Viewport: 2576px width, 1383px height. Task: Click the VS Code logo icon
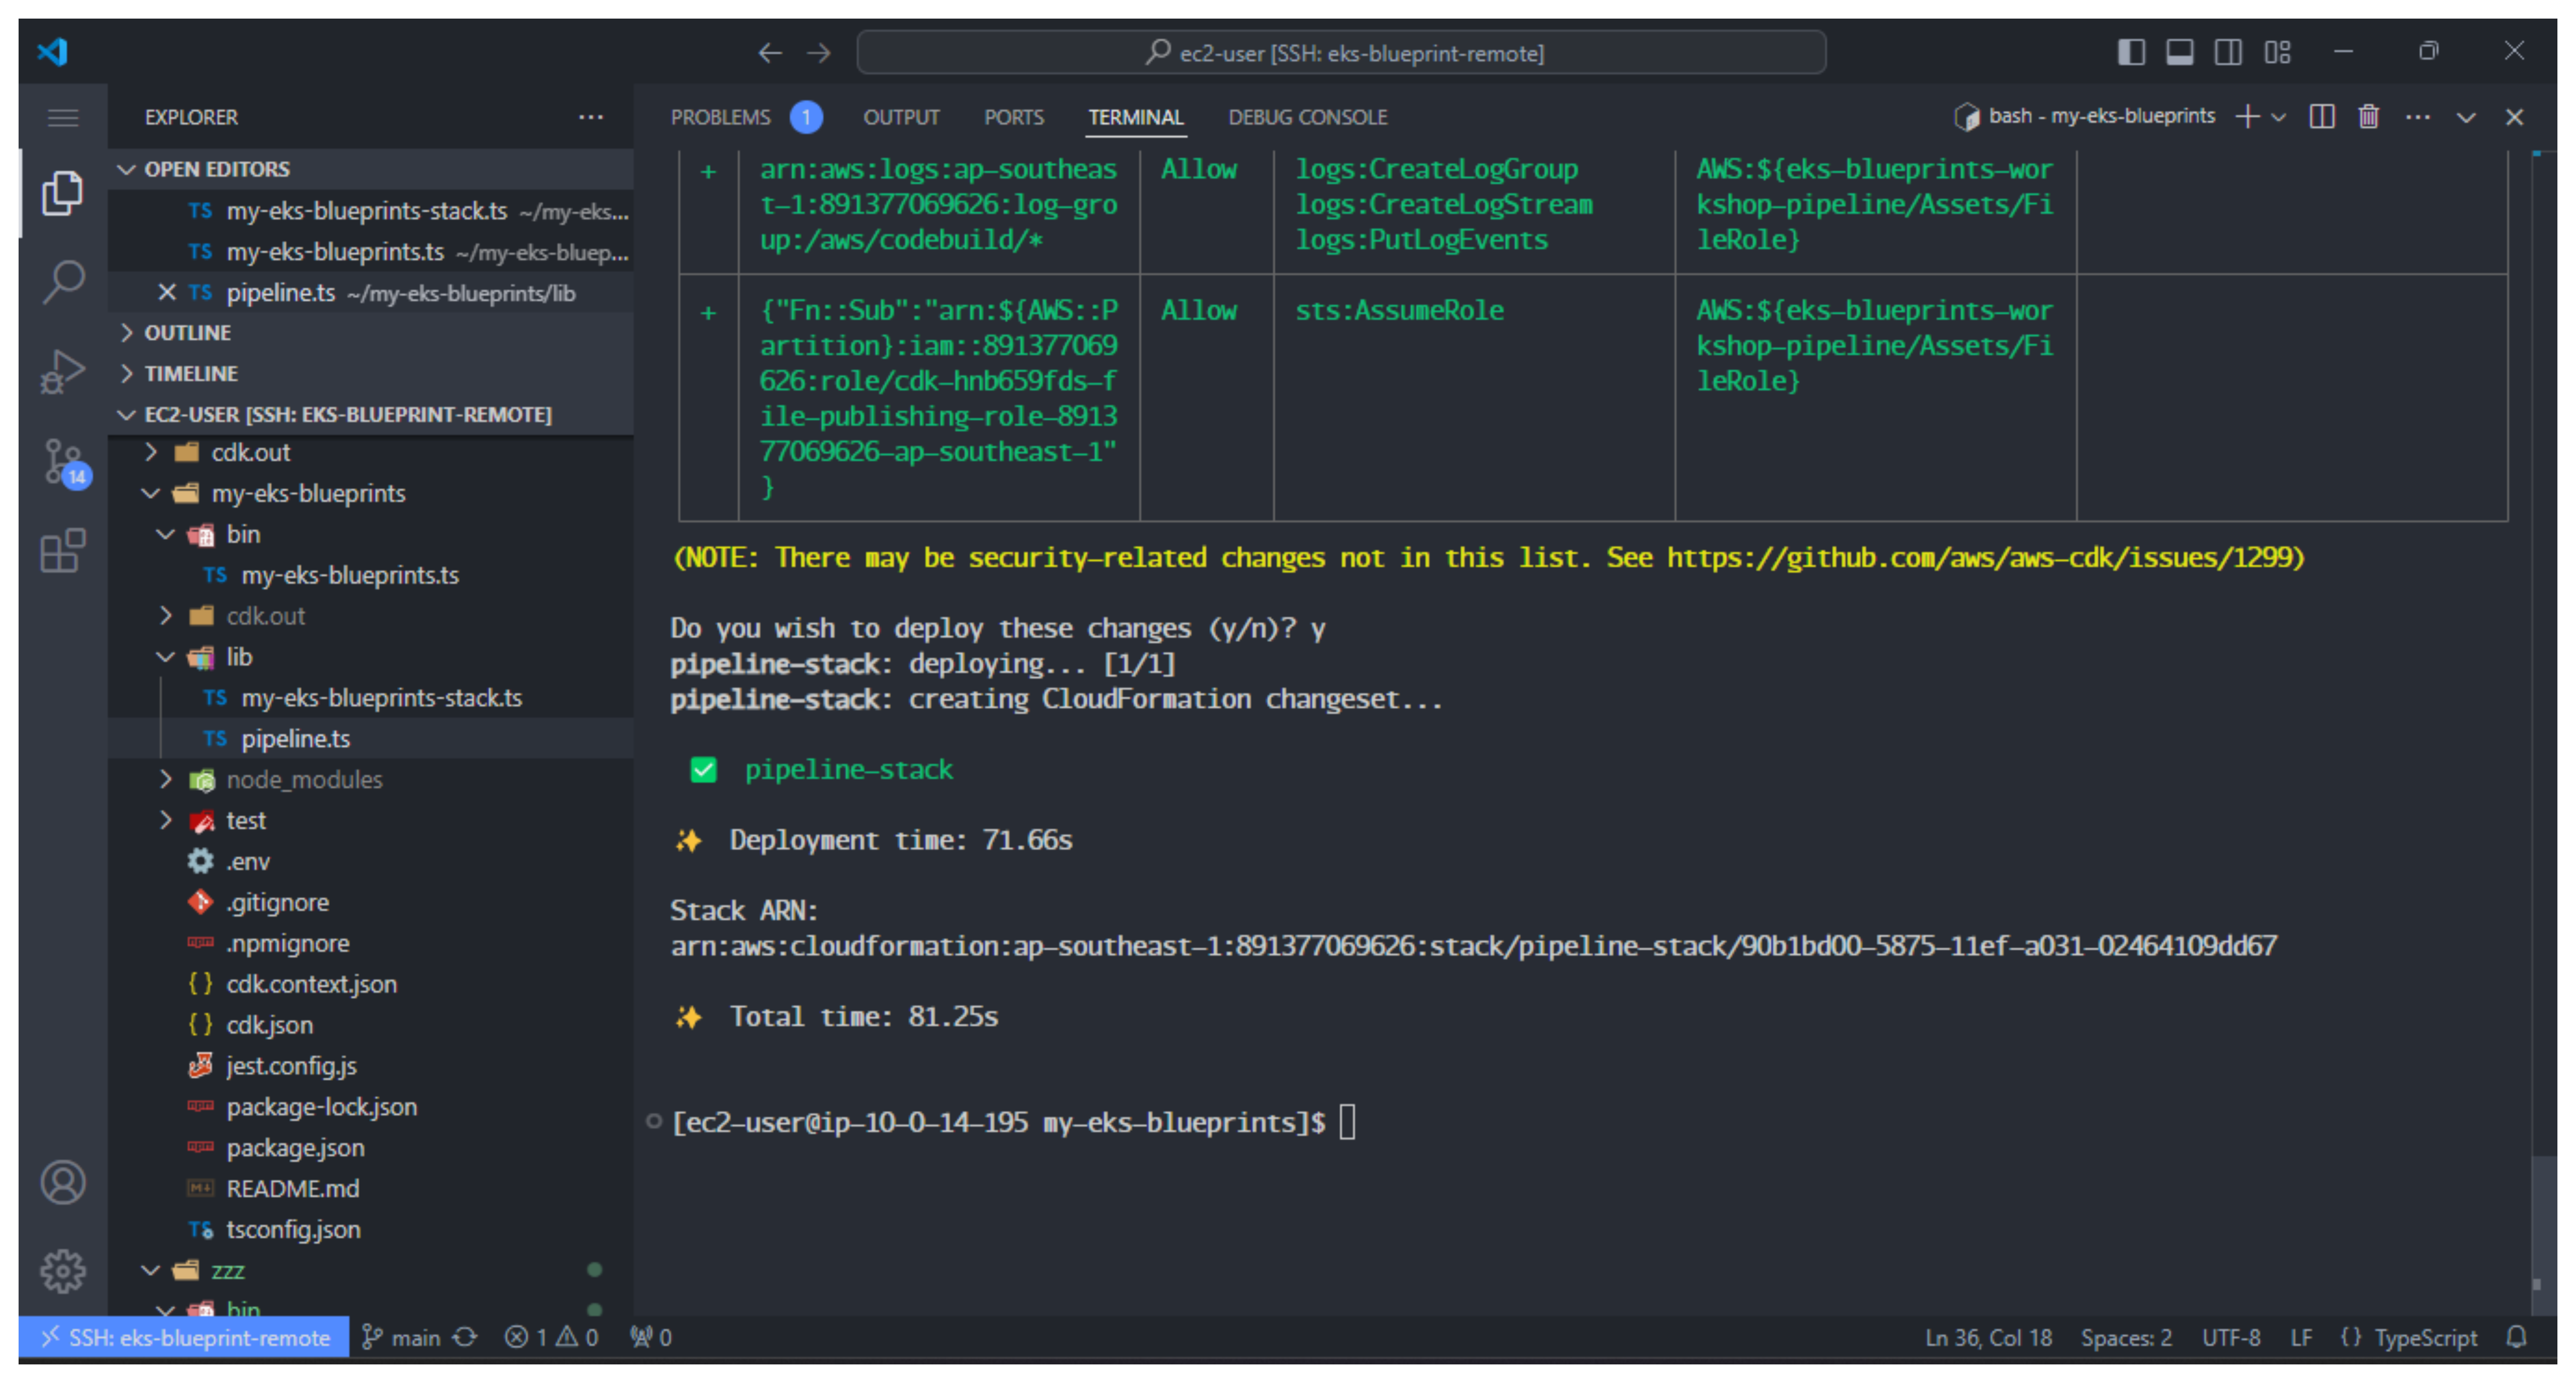pos(53,51)
